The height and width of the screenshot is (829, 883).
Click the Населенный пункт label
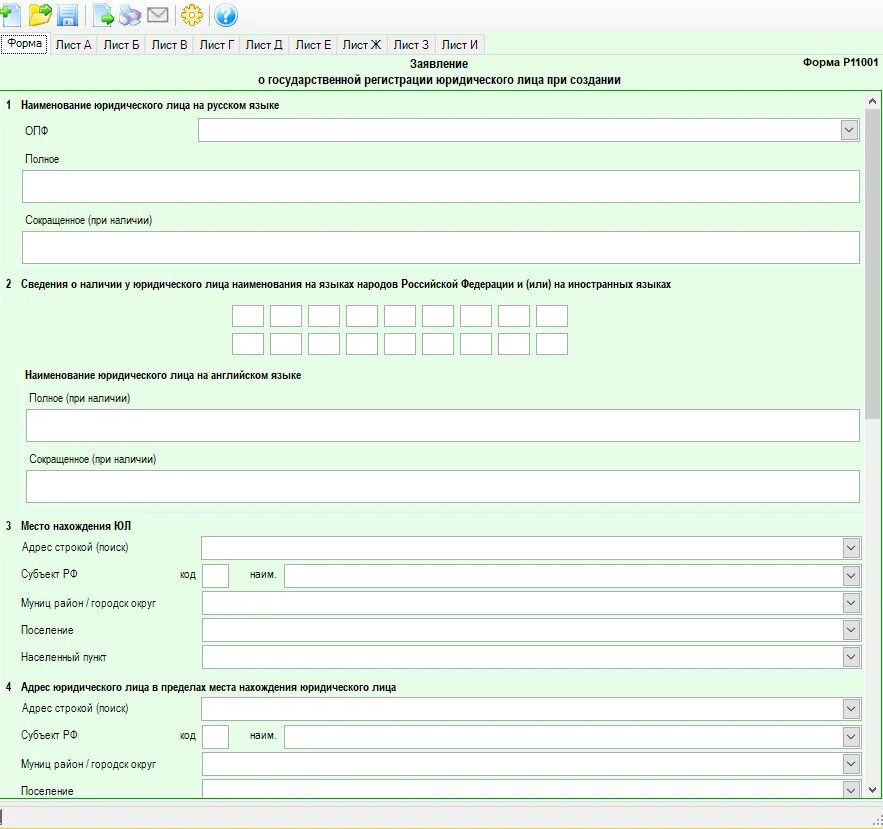pos(64,657)
